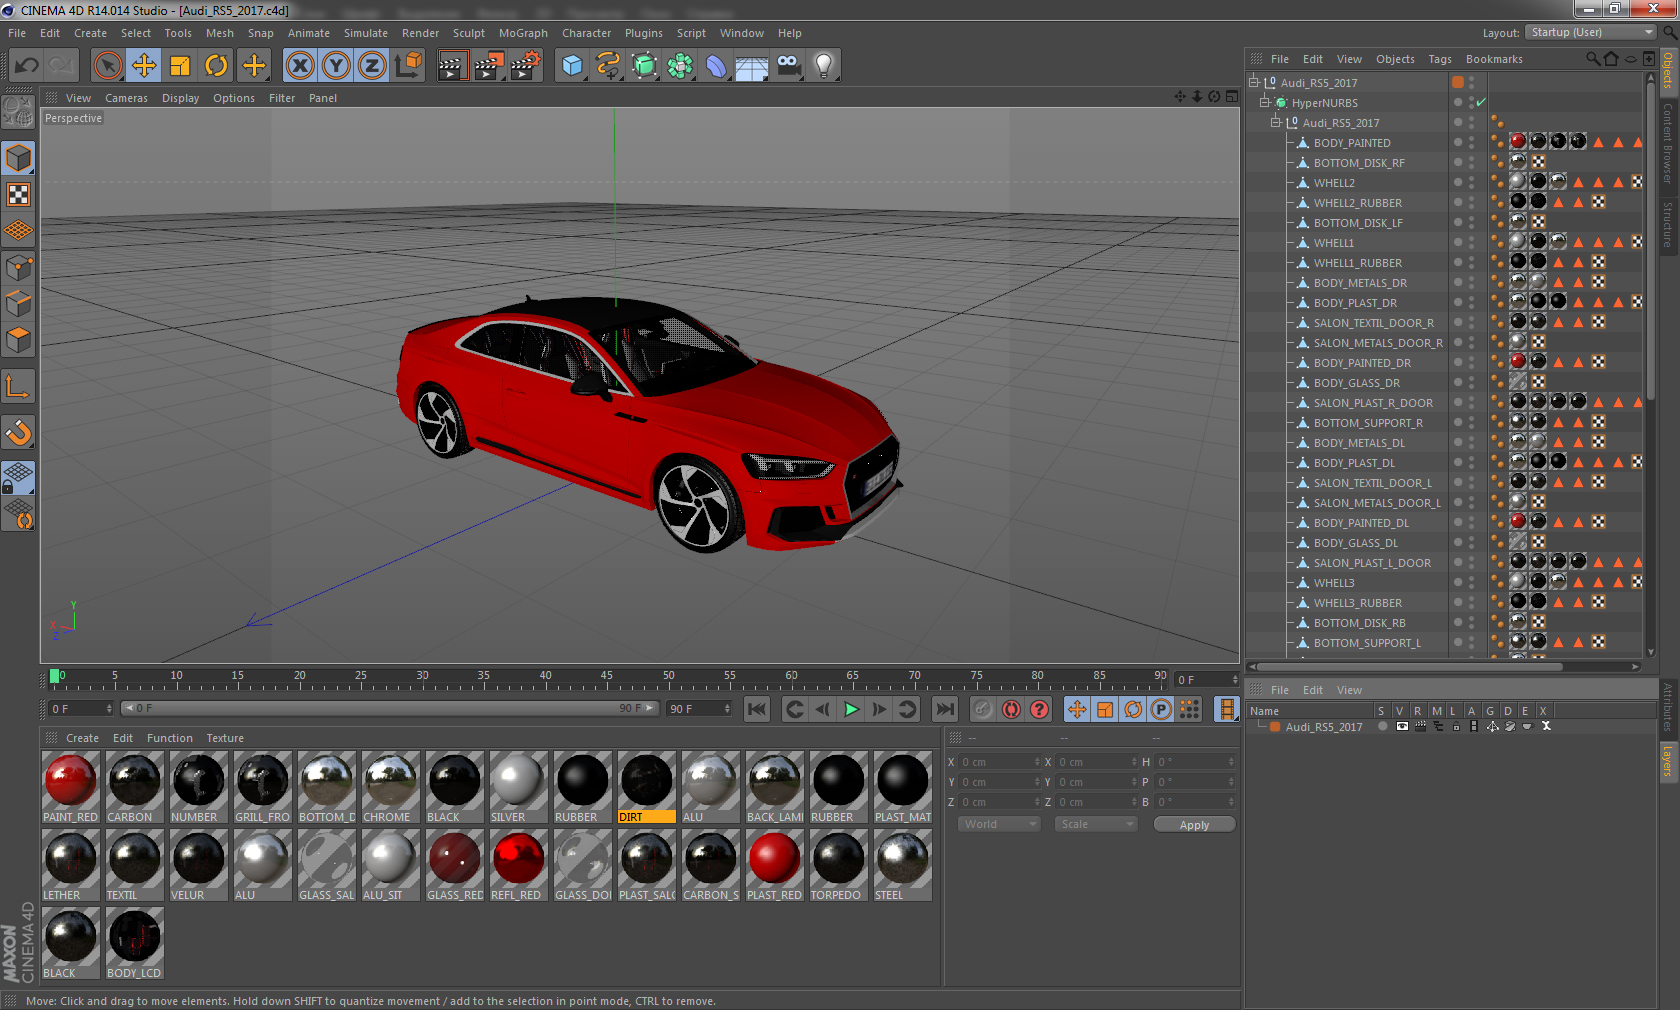This screenshot has height=1010, width=1680.
Task: Open the World coordinate dropdown
Action: click(999, 824)
